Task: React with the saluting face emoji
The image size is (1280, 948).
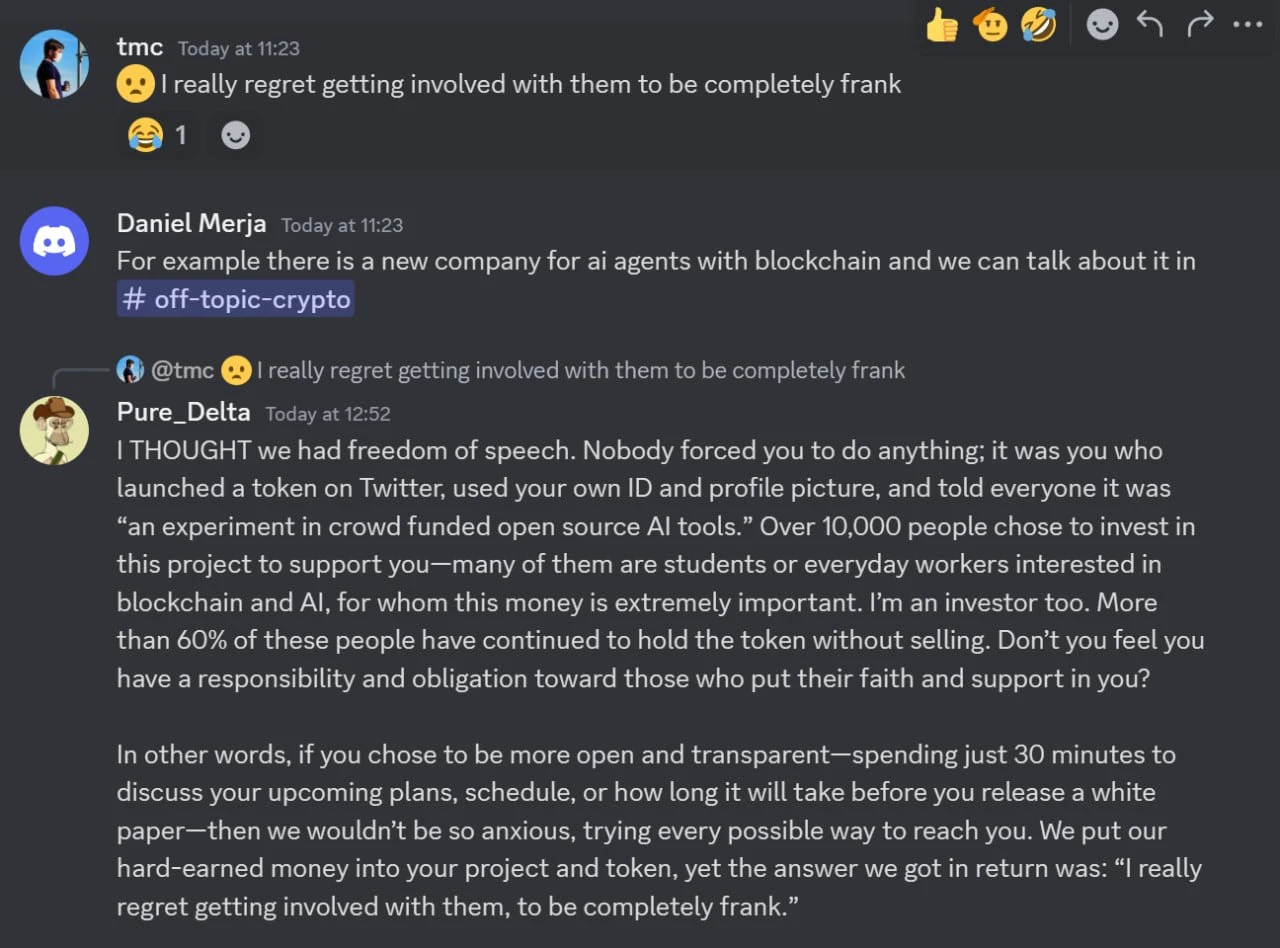Action: pyautogui.click(x=991, y=24)
